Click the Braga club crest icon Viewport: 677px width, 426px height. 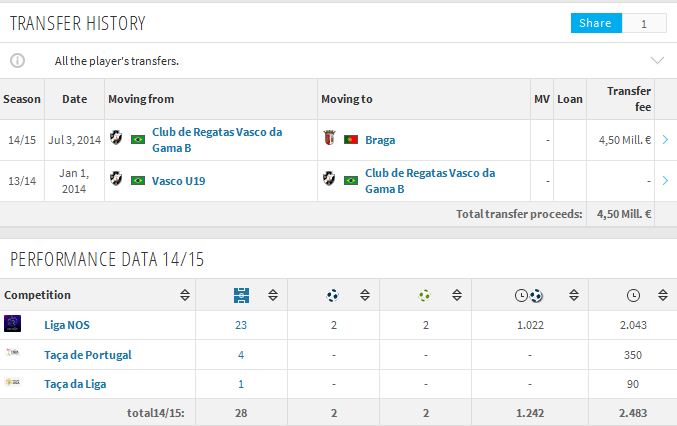pos(328,140)
